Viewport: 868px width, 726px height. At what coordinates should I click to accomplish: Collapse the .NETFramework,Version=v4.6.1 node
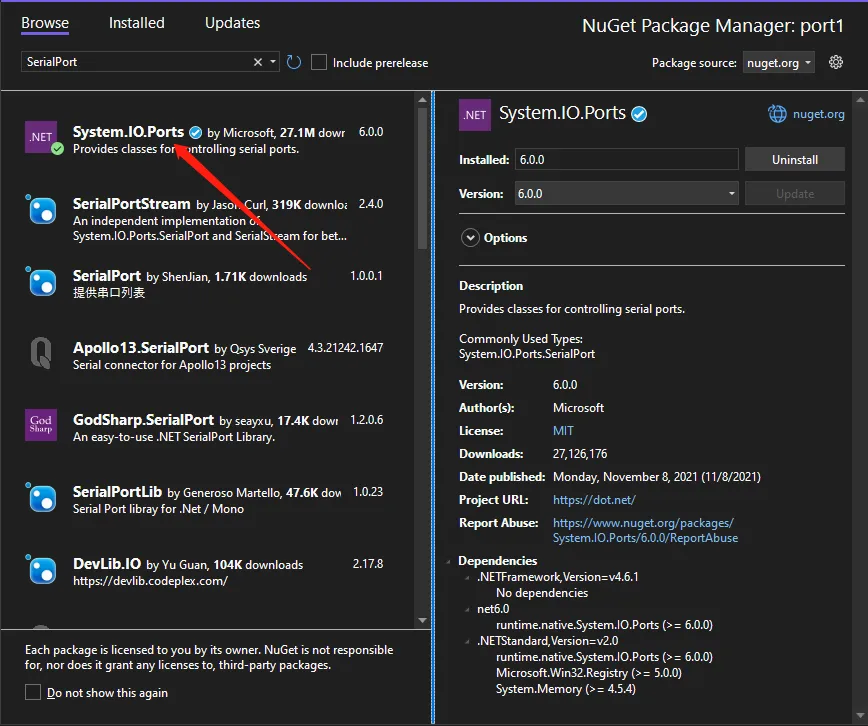[467, 578]
